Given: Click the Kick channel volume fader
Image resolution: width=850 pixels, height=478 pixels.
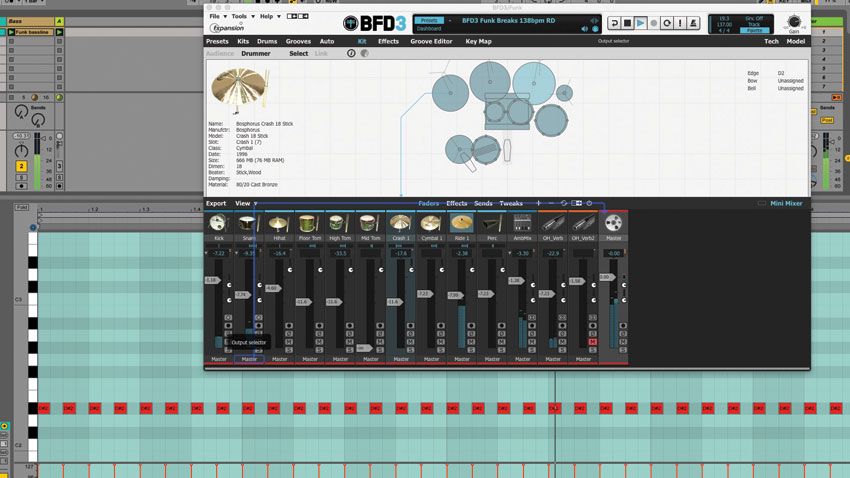Looking at the screenshot, I should [211, 280].
